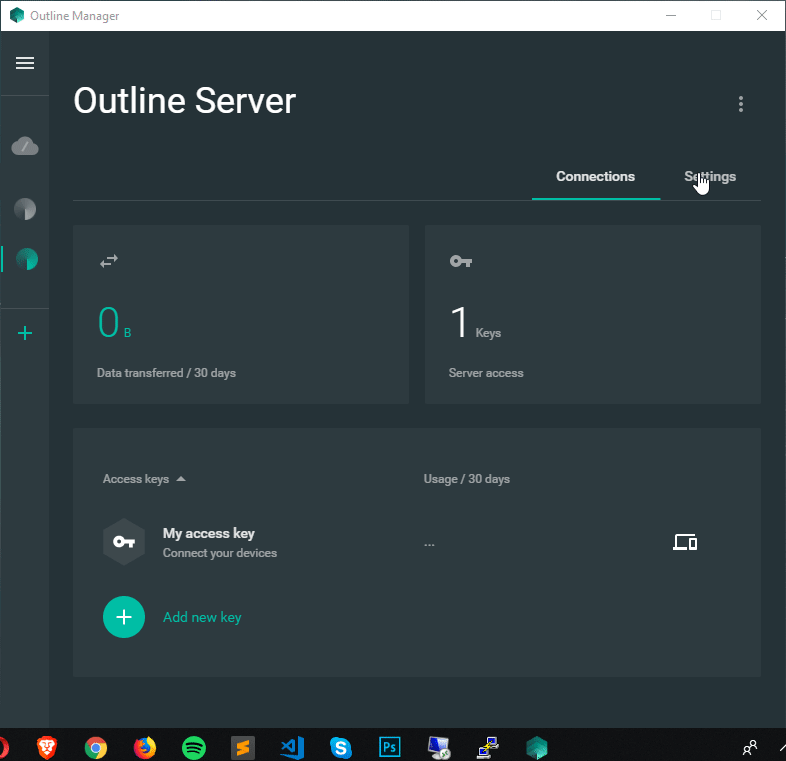Select the cloud server icon in sidebar
The height and width of the screenshot is (761, 786).
click(x=25, y=146)
